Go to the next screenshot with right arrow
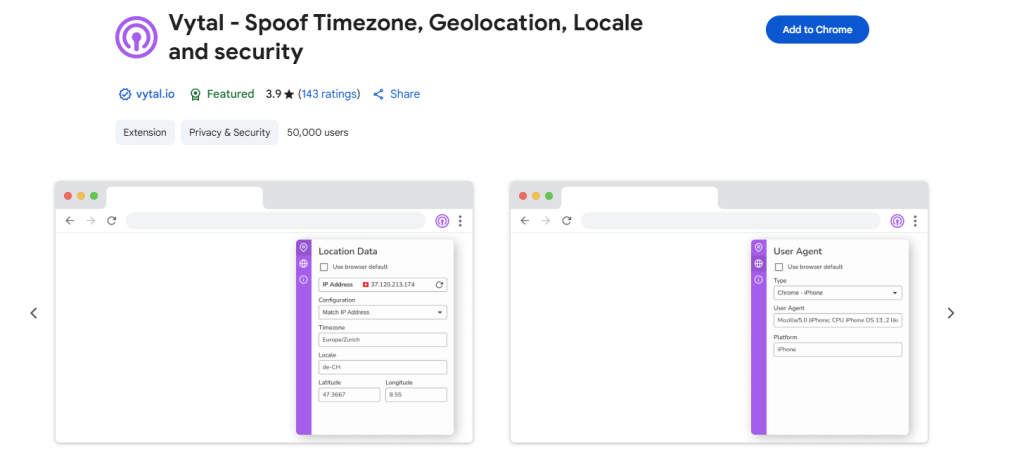This screenshot has width=1024, height=458. (x=951, y=313)
